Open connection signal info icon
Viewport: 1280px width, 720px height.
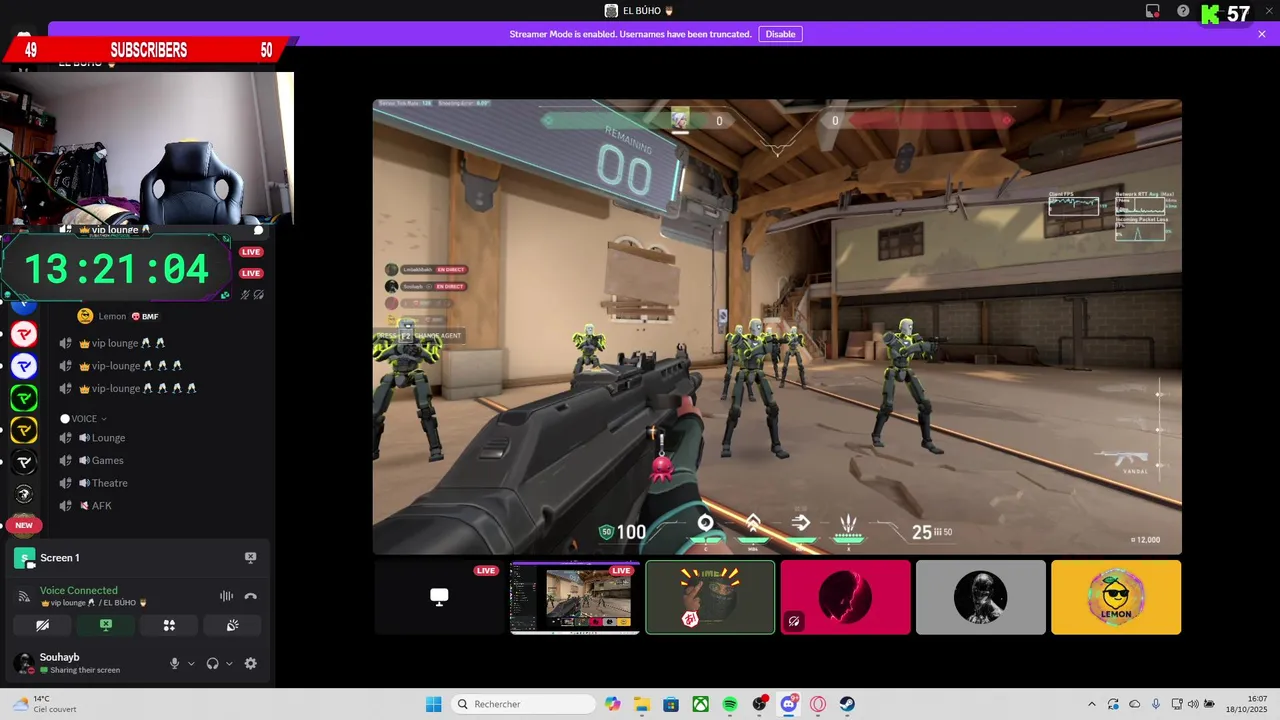pos(24,596)
